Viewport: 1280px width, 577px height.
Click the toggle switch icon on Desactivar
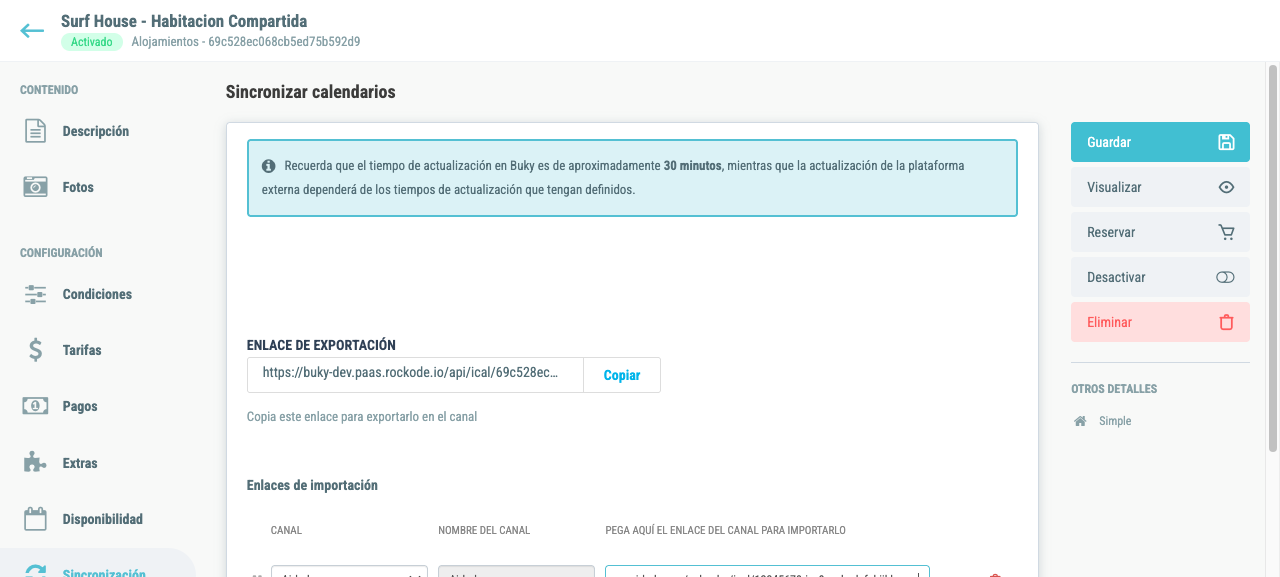click(1226, 277)
